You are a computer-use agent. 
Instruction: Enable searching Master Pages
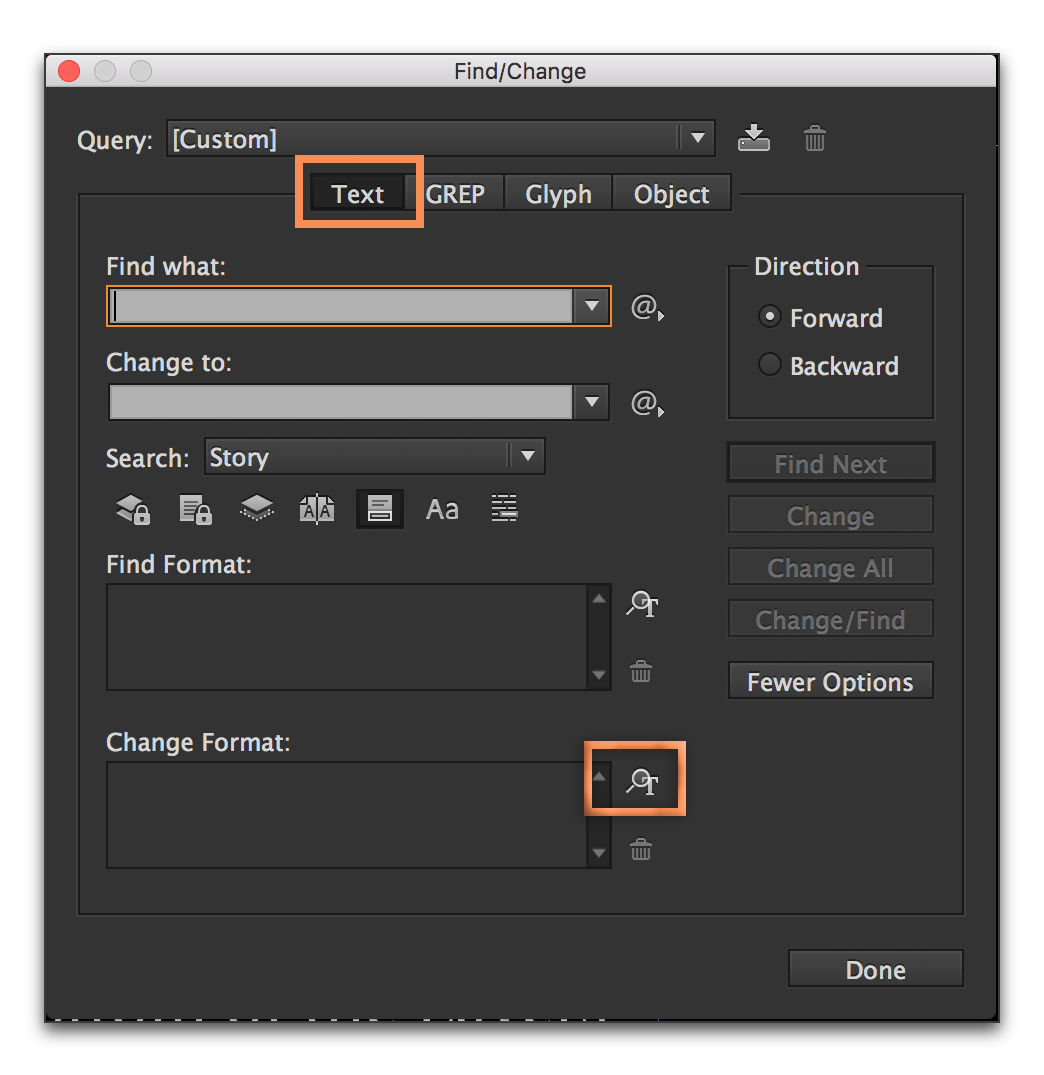point(317,508)
